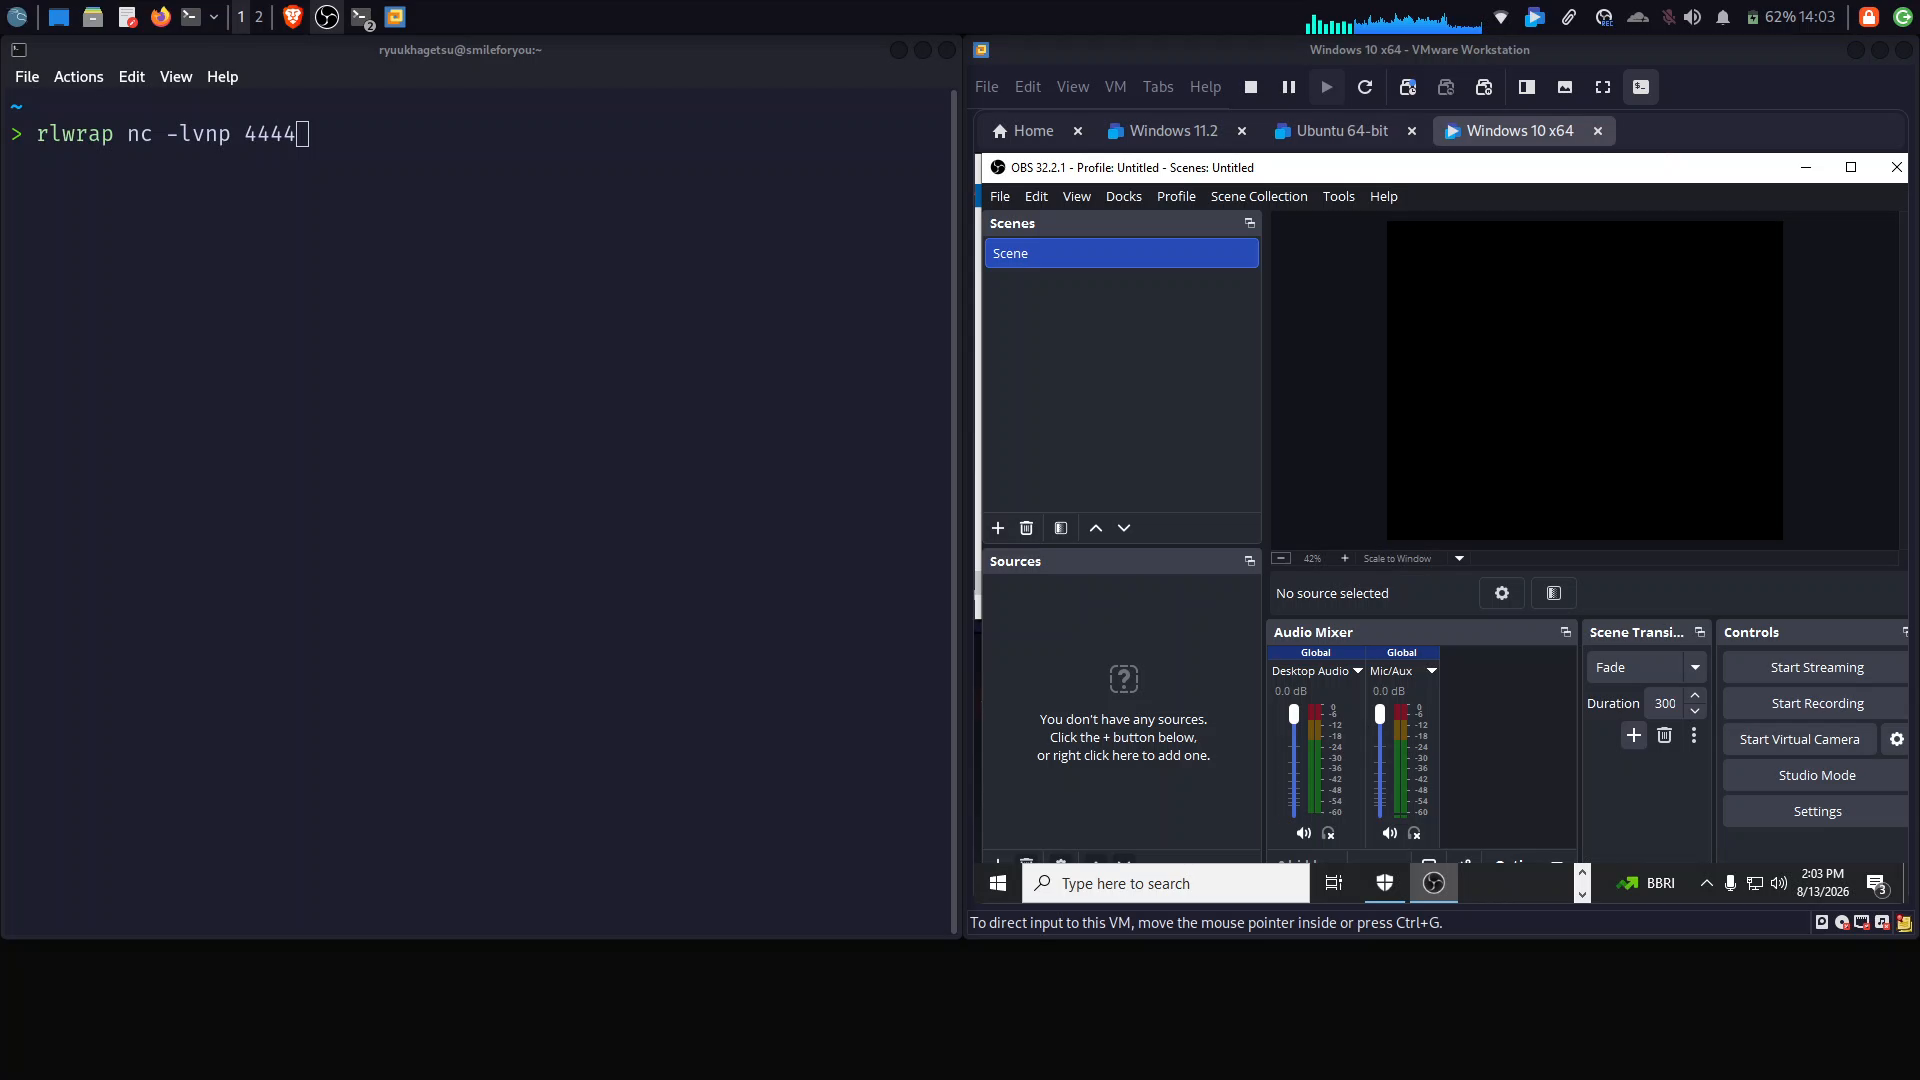Image resolution: width=1920 pixels, height=1080 pixels.
Task: Click Start Streaming in OBS
Action: point(1816,667)
